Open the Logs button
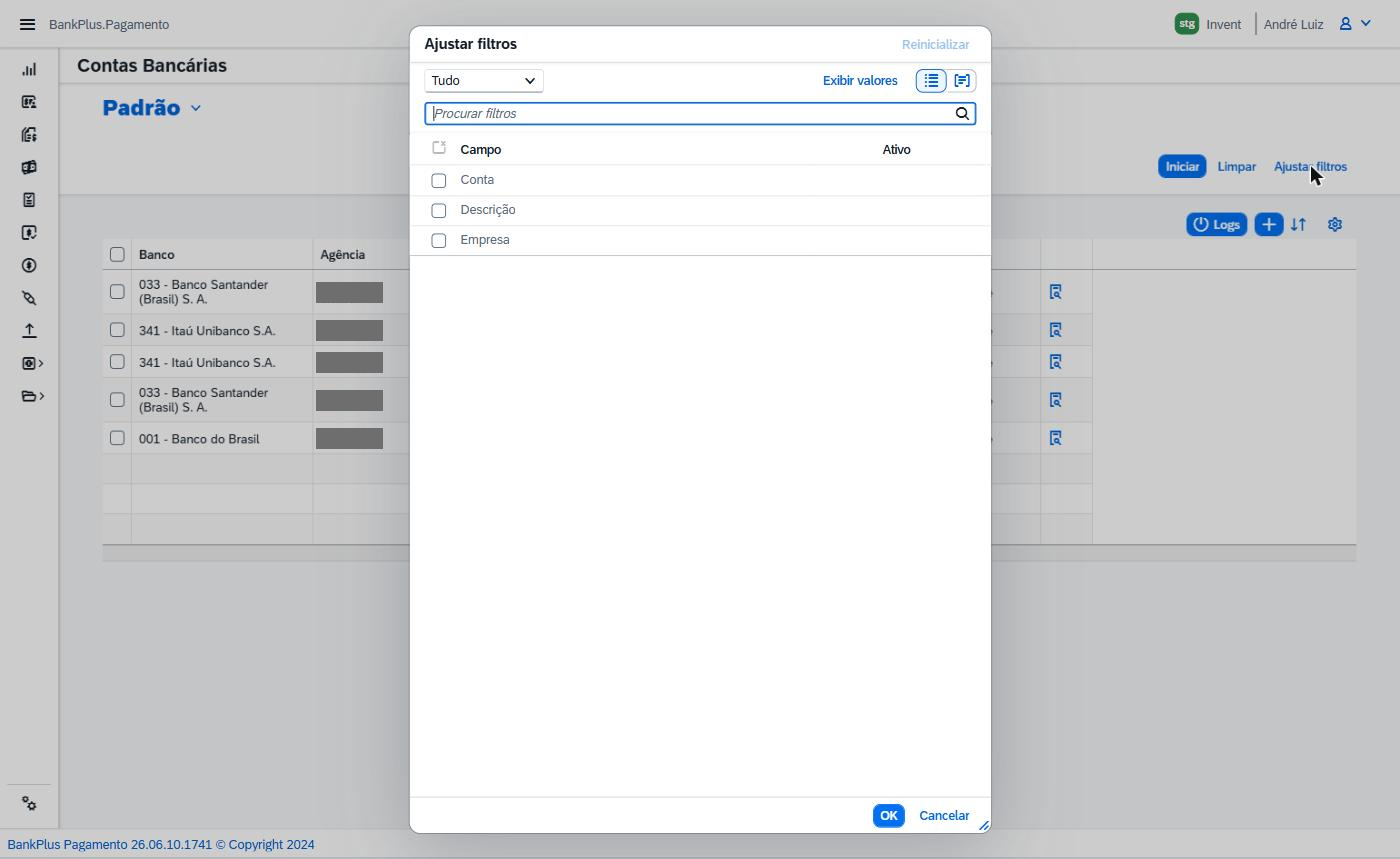This screenshot has width=1400, height=859. (1217, 225)
